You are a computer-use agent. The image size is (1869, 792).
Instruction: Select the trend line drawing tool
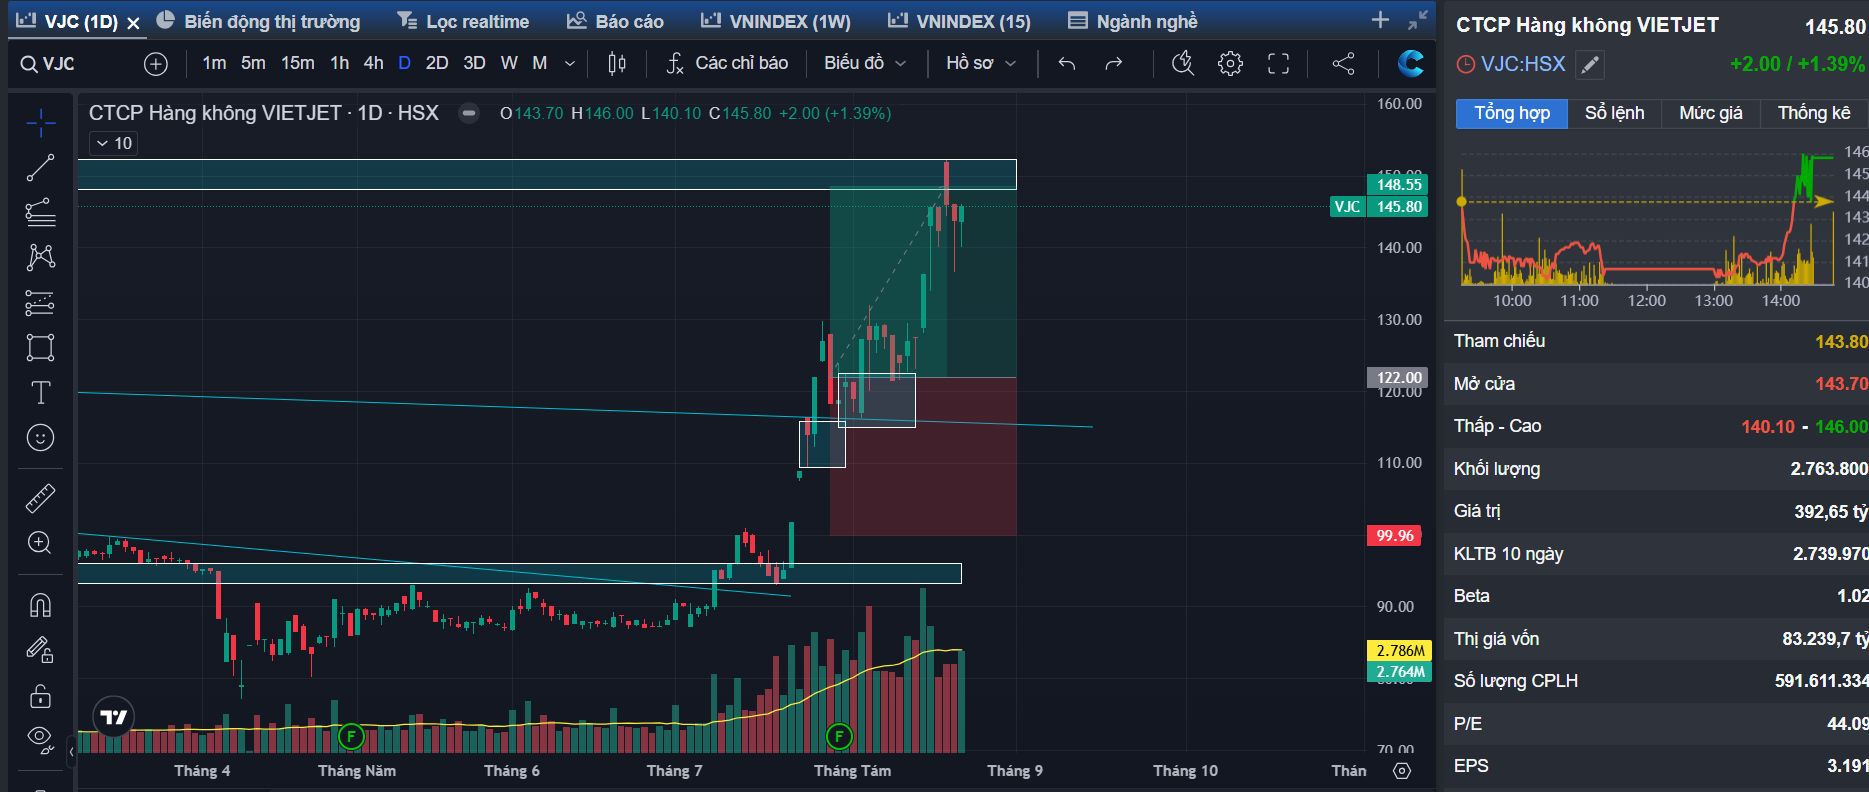[x=40, y=168]
